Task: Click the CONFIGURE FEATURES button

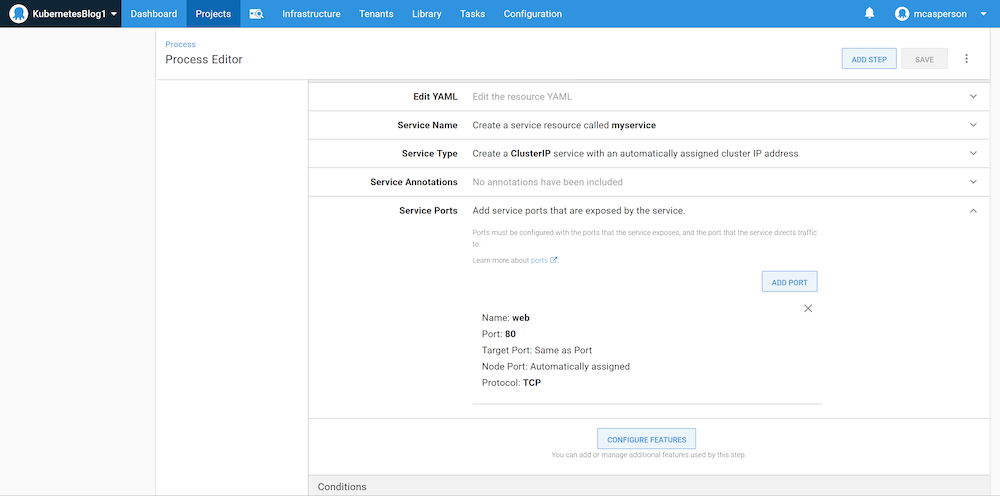Action: pos(646,439)
